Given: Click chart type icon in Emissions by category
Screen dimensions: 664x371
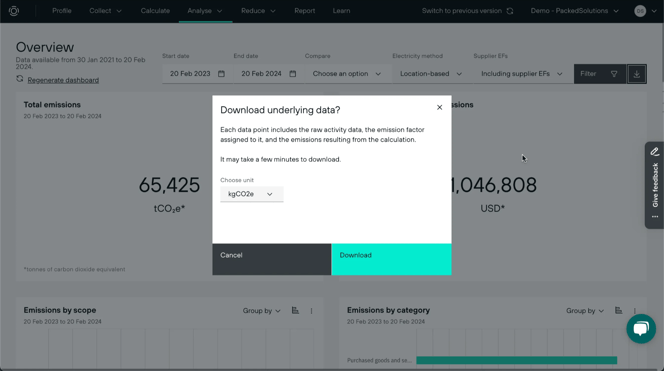Looking at the screenshot, I should tap(619, 310).
